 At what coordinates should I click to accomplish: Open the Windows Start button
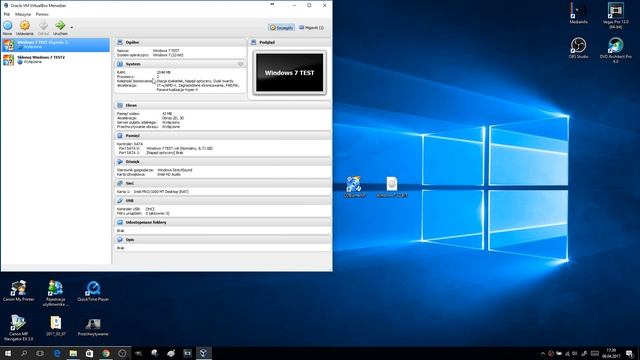[8, 353]
